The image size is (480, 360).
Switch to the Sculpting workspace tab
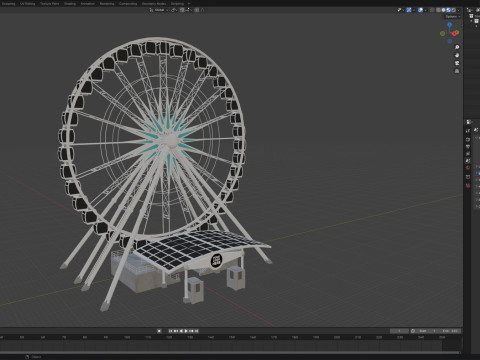pos(8,4)
